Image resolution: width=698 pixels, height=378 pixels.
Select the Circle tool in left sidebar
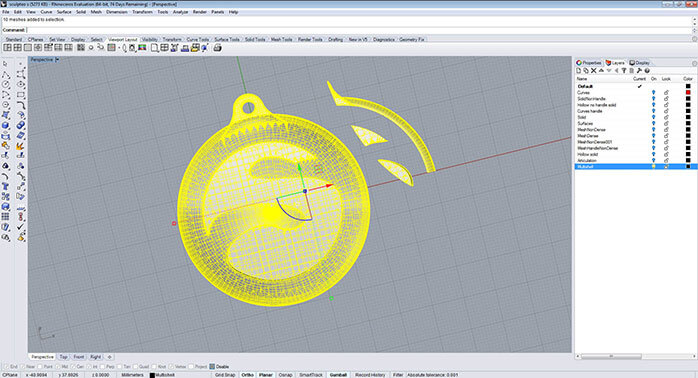pos(6,84)
